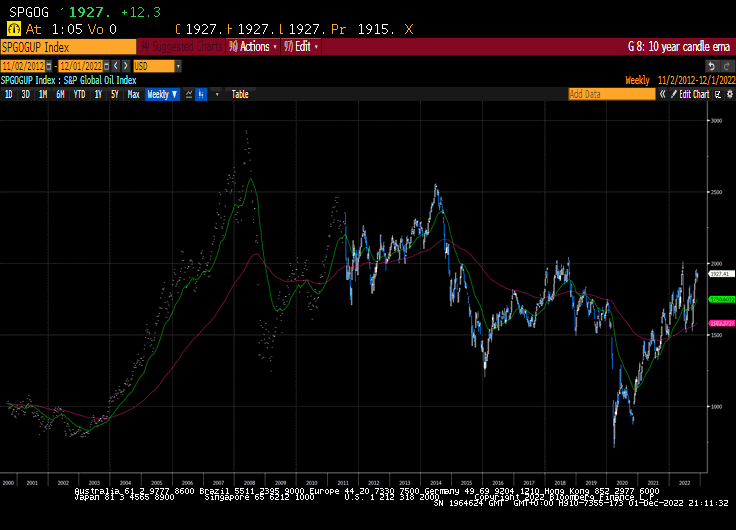
Task: Select the 1M range
Action: [x=43, y=94]
